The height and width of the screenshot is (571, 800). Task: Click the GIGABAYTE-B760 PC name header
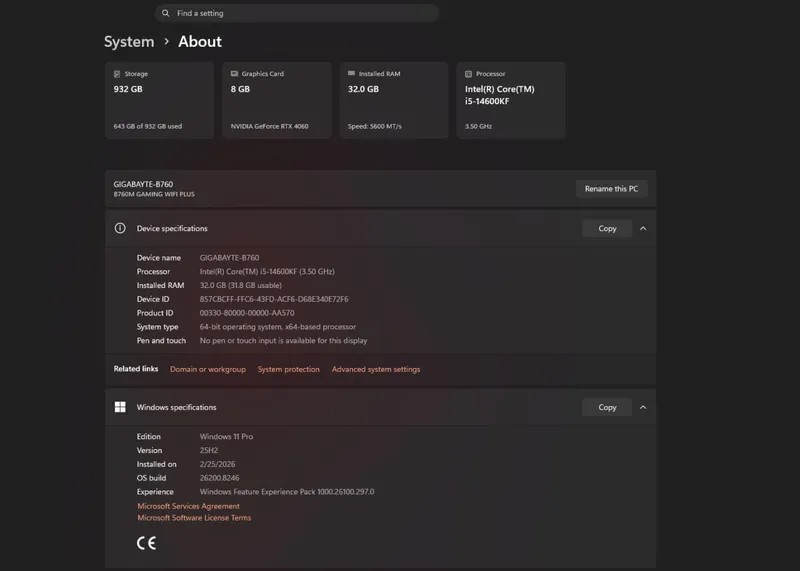(143, 184)
